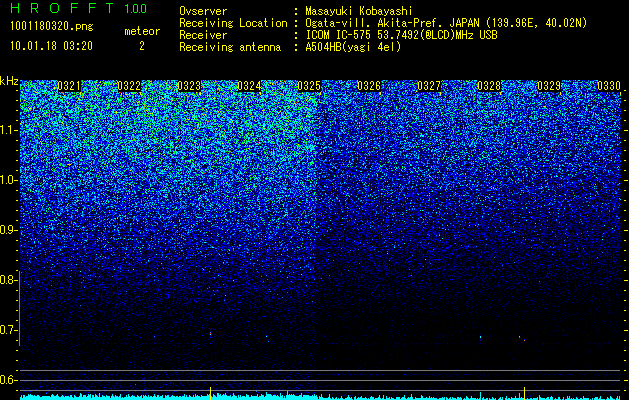The height and width of the screenshot is (400, 629).
Task: Click the Receiving Location label
Action: tap(233, 23)
